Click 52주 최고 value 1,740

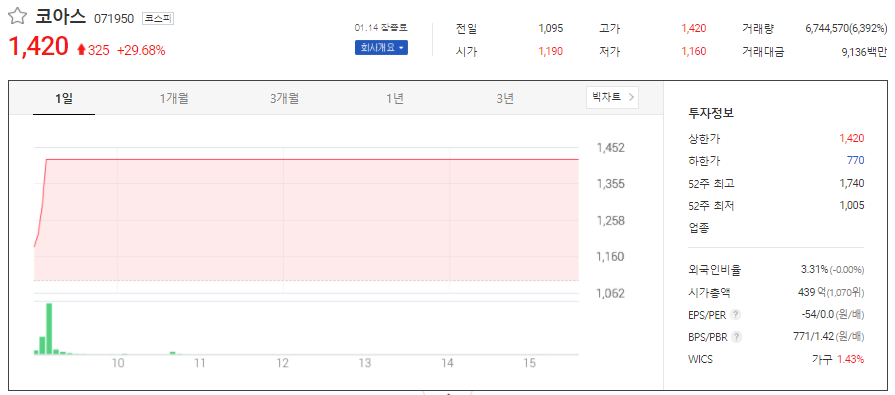[852, 183]
